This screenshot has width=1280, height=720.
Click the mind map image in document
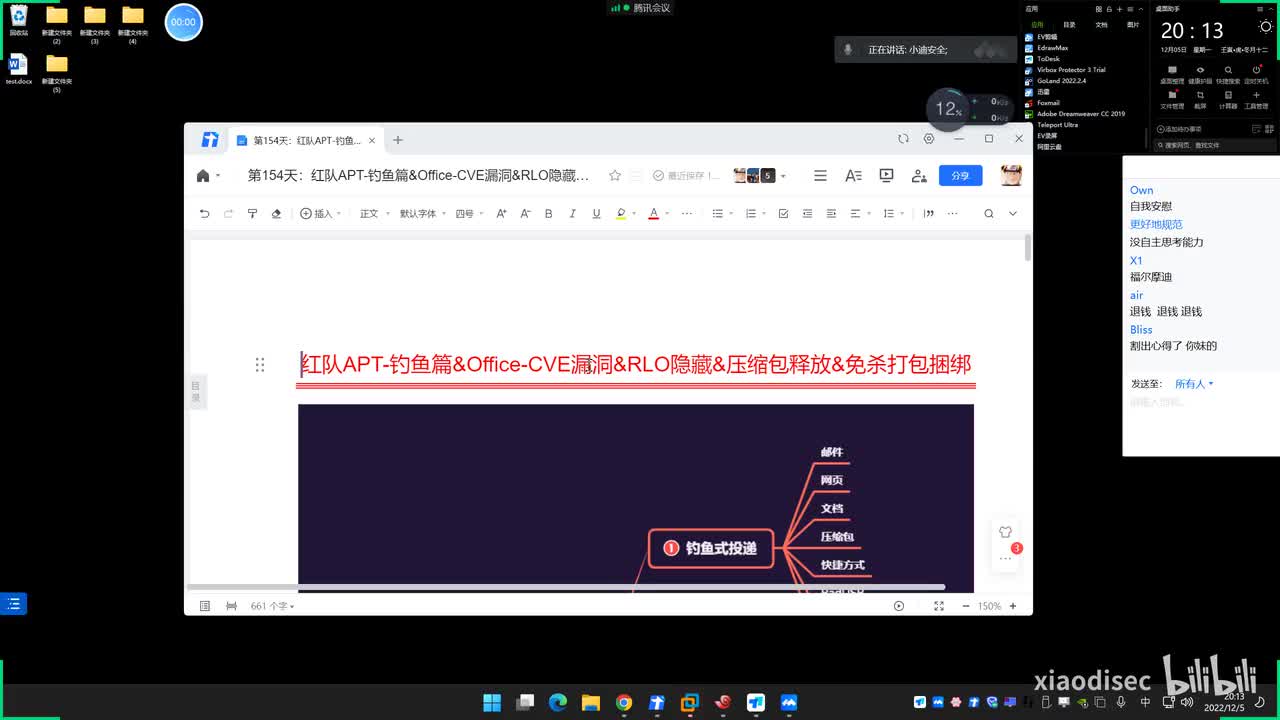(636, 498)
